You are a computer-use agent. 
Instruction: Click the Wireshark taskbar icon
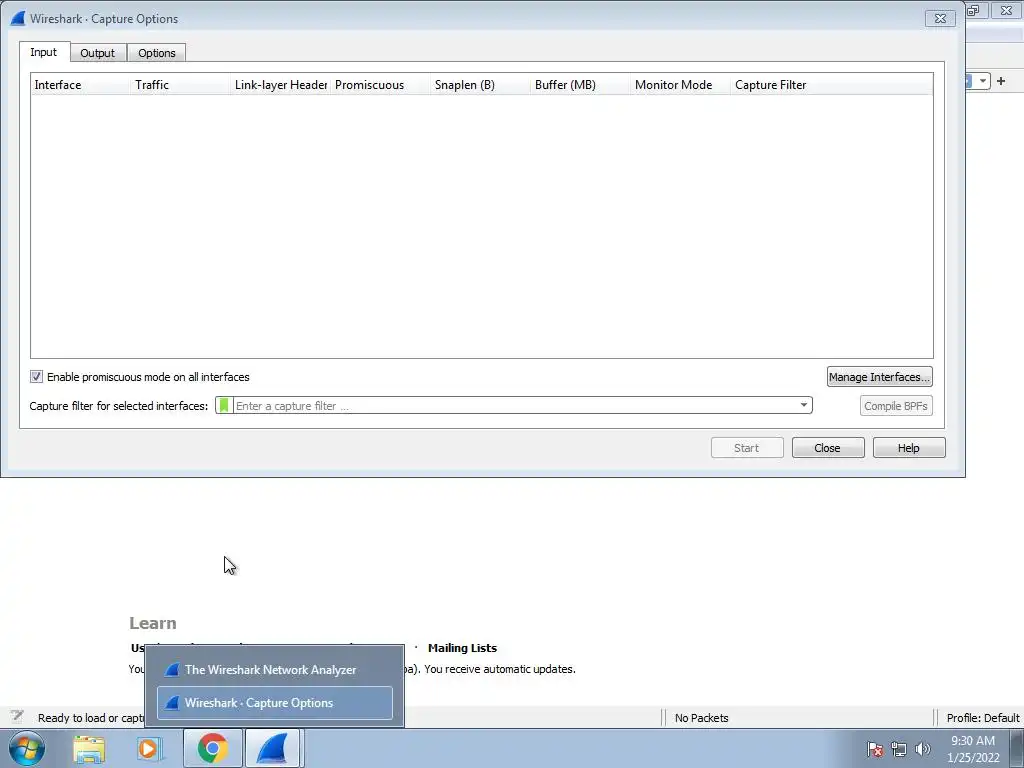pos(273,748)
